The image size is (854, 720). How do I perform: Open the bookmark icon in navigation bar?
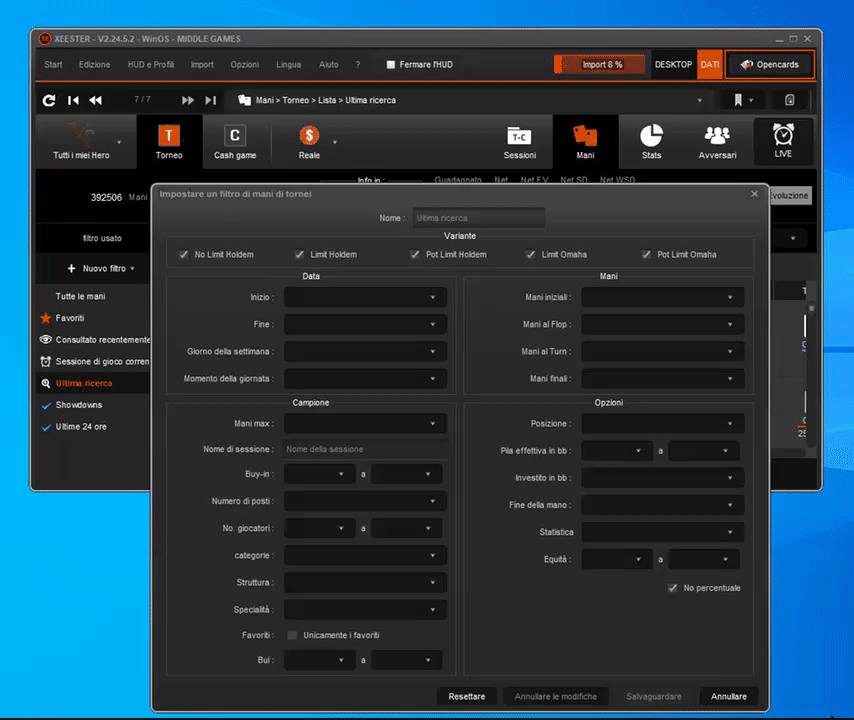point(738,100)
